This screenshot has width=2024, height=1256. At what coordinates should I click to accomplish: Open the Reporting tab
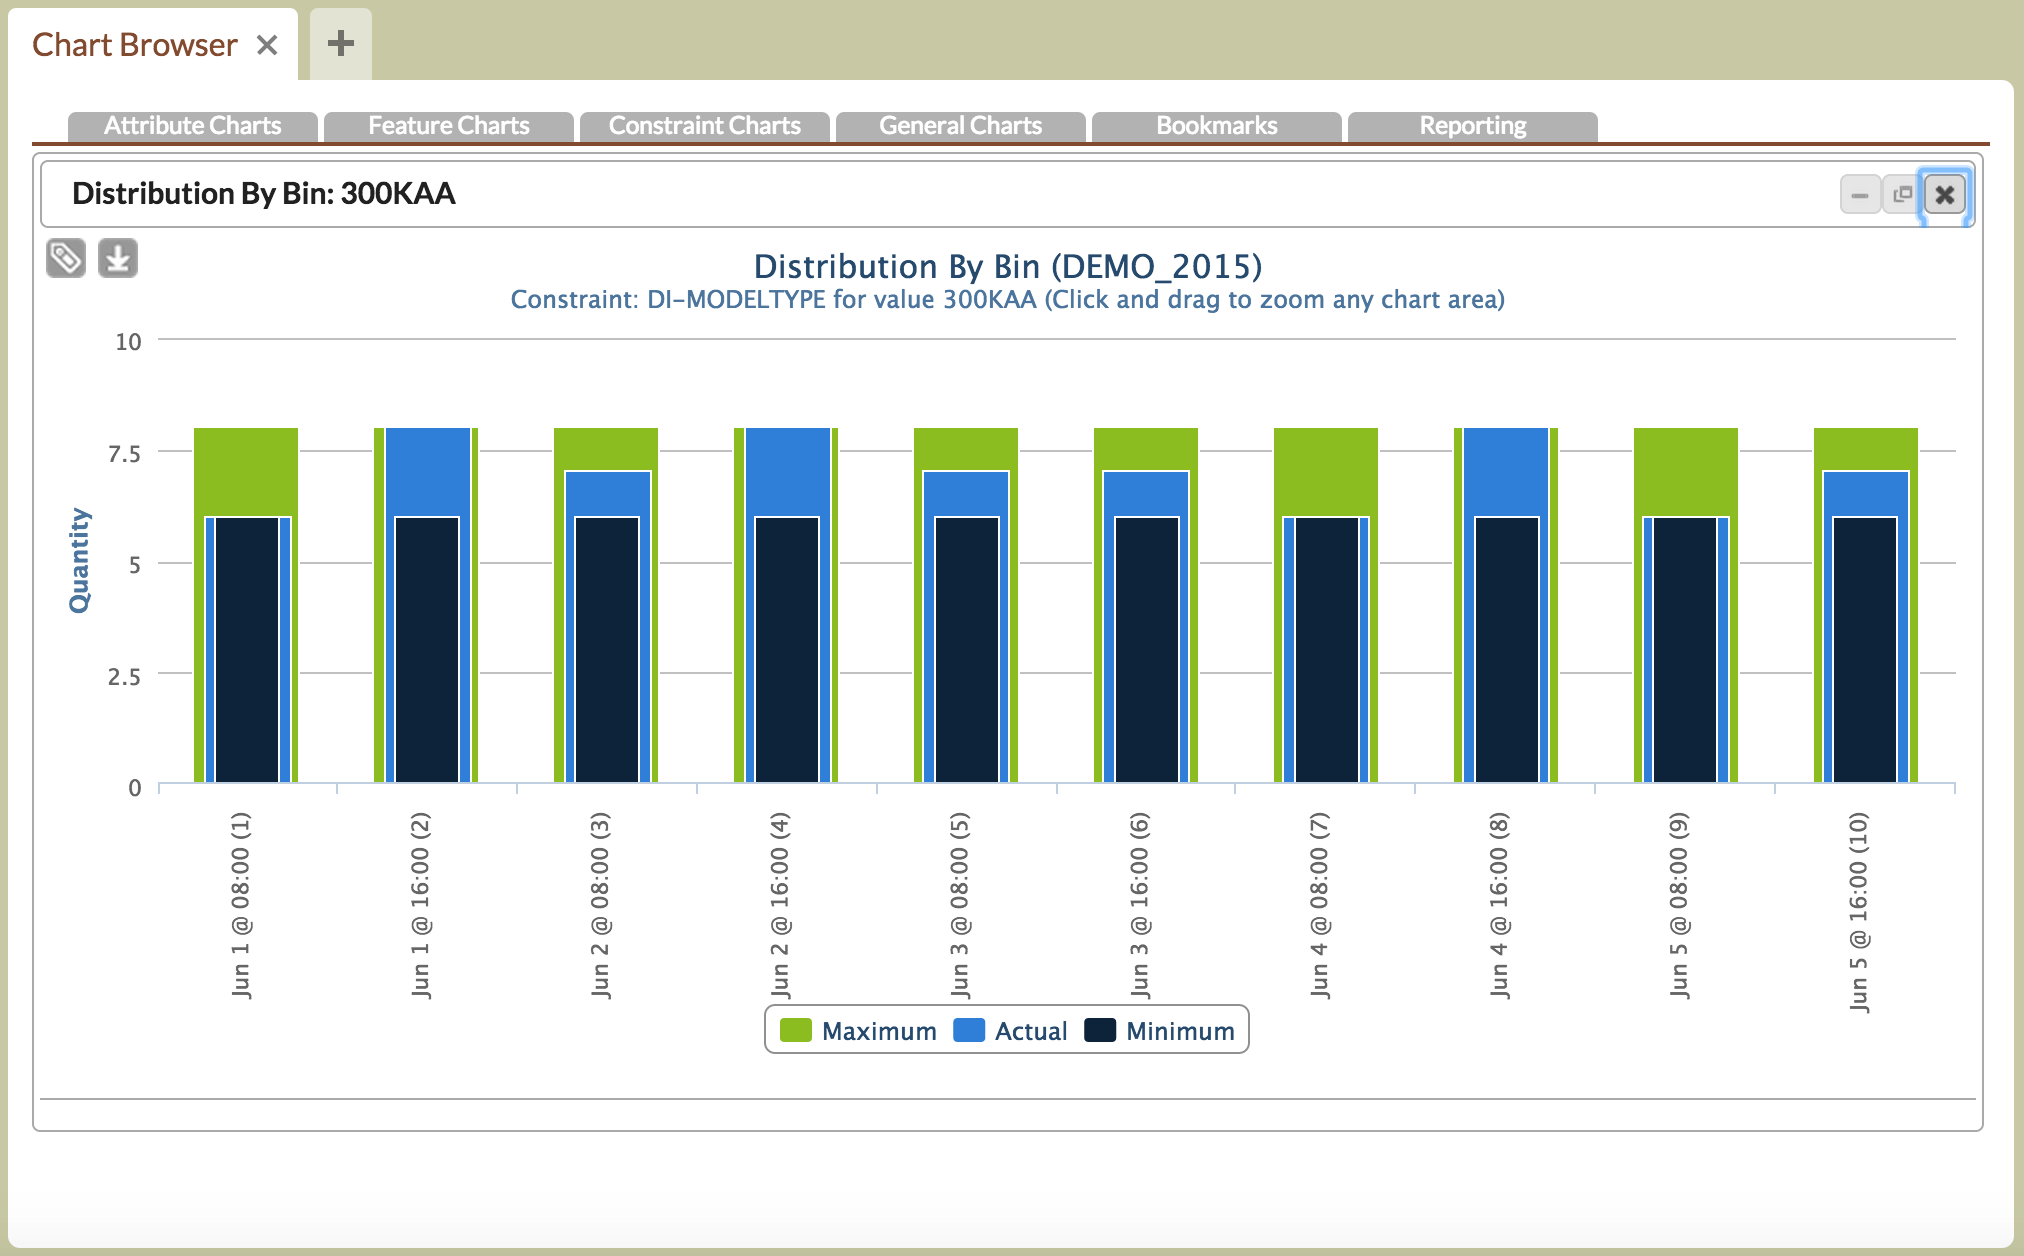(1472, 126)
